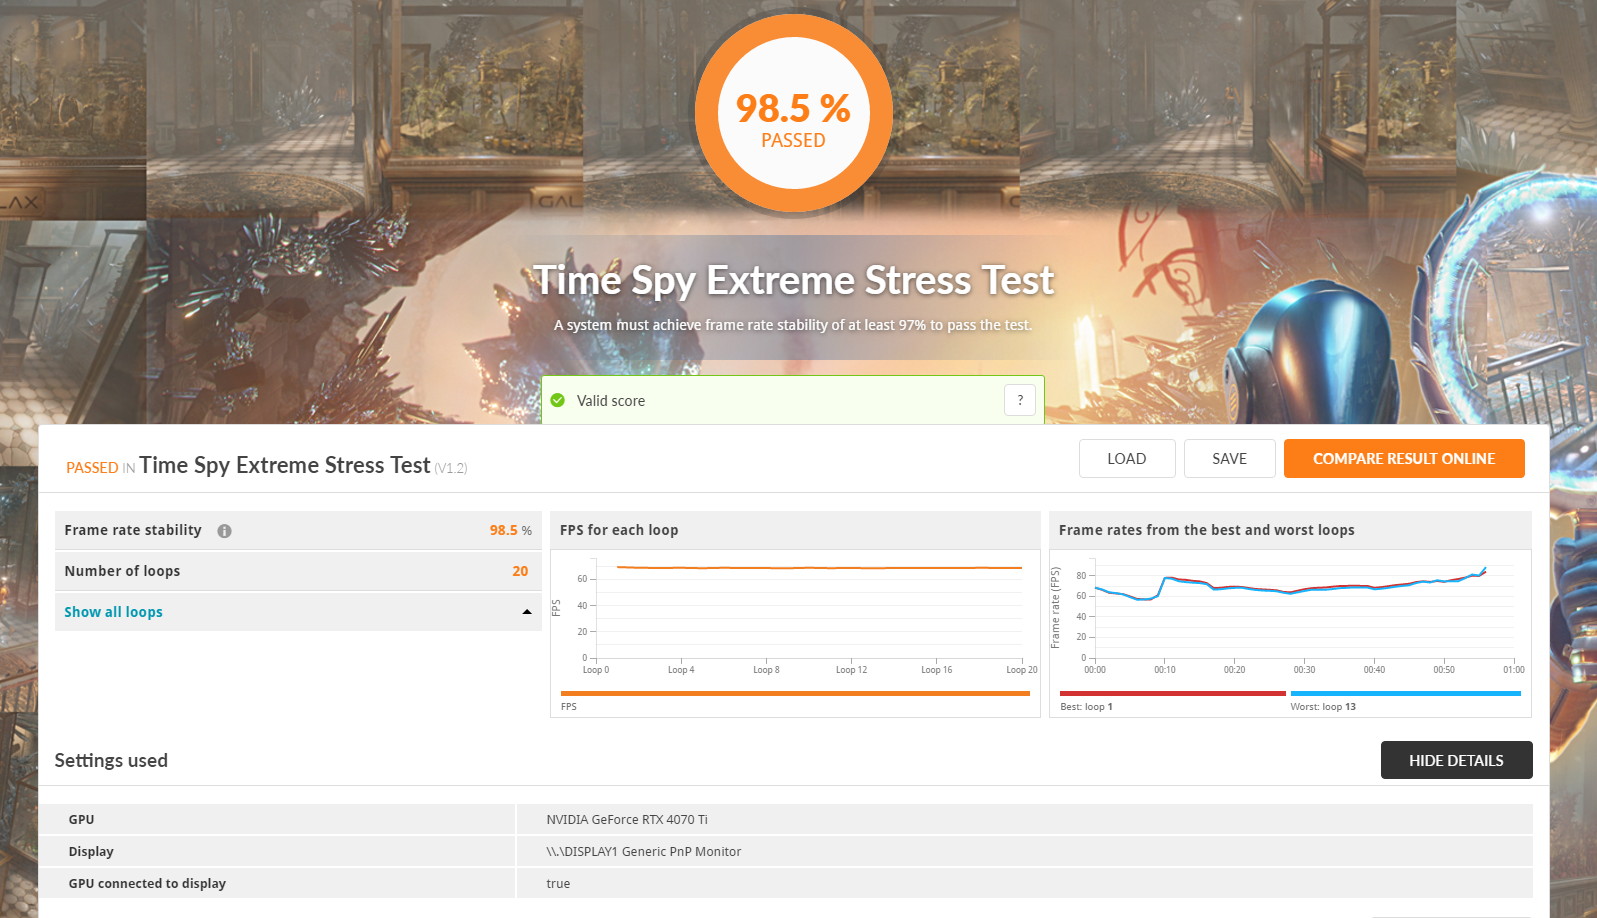Click the Show all loops link
The width and height of the screenshot is (1597, 918).
113,612
